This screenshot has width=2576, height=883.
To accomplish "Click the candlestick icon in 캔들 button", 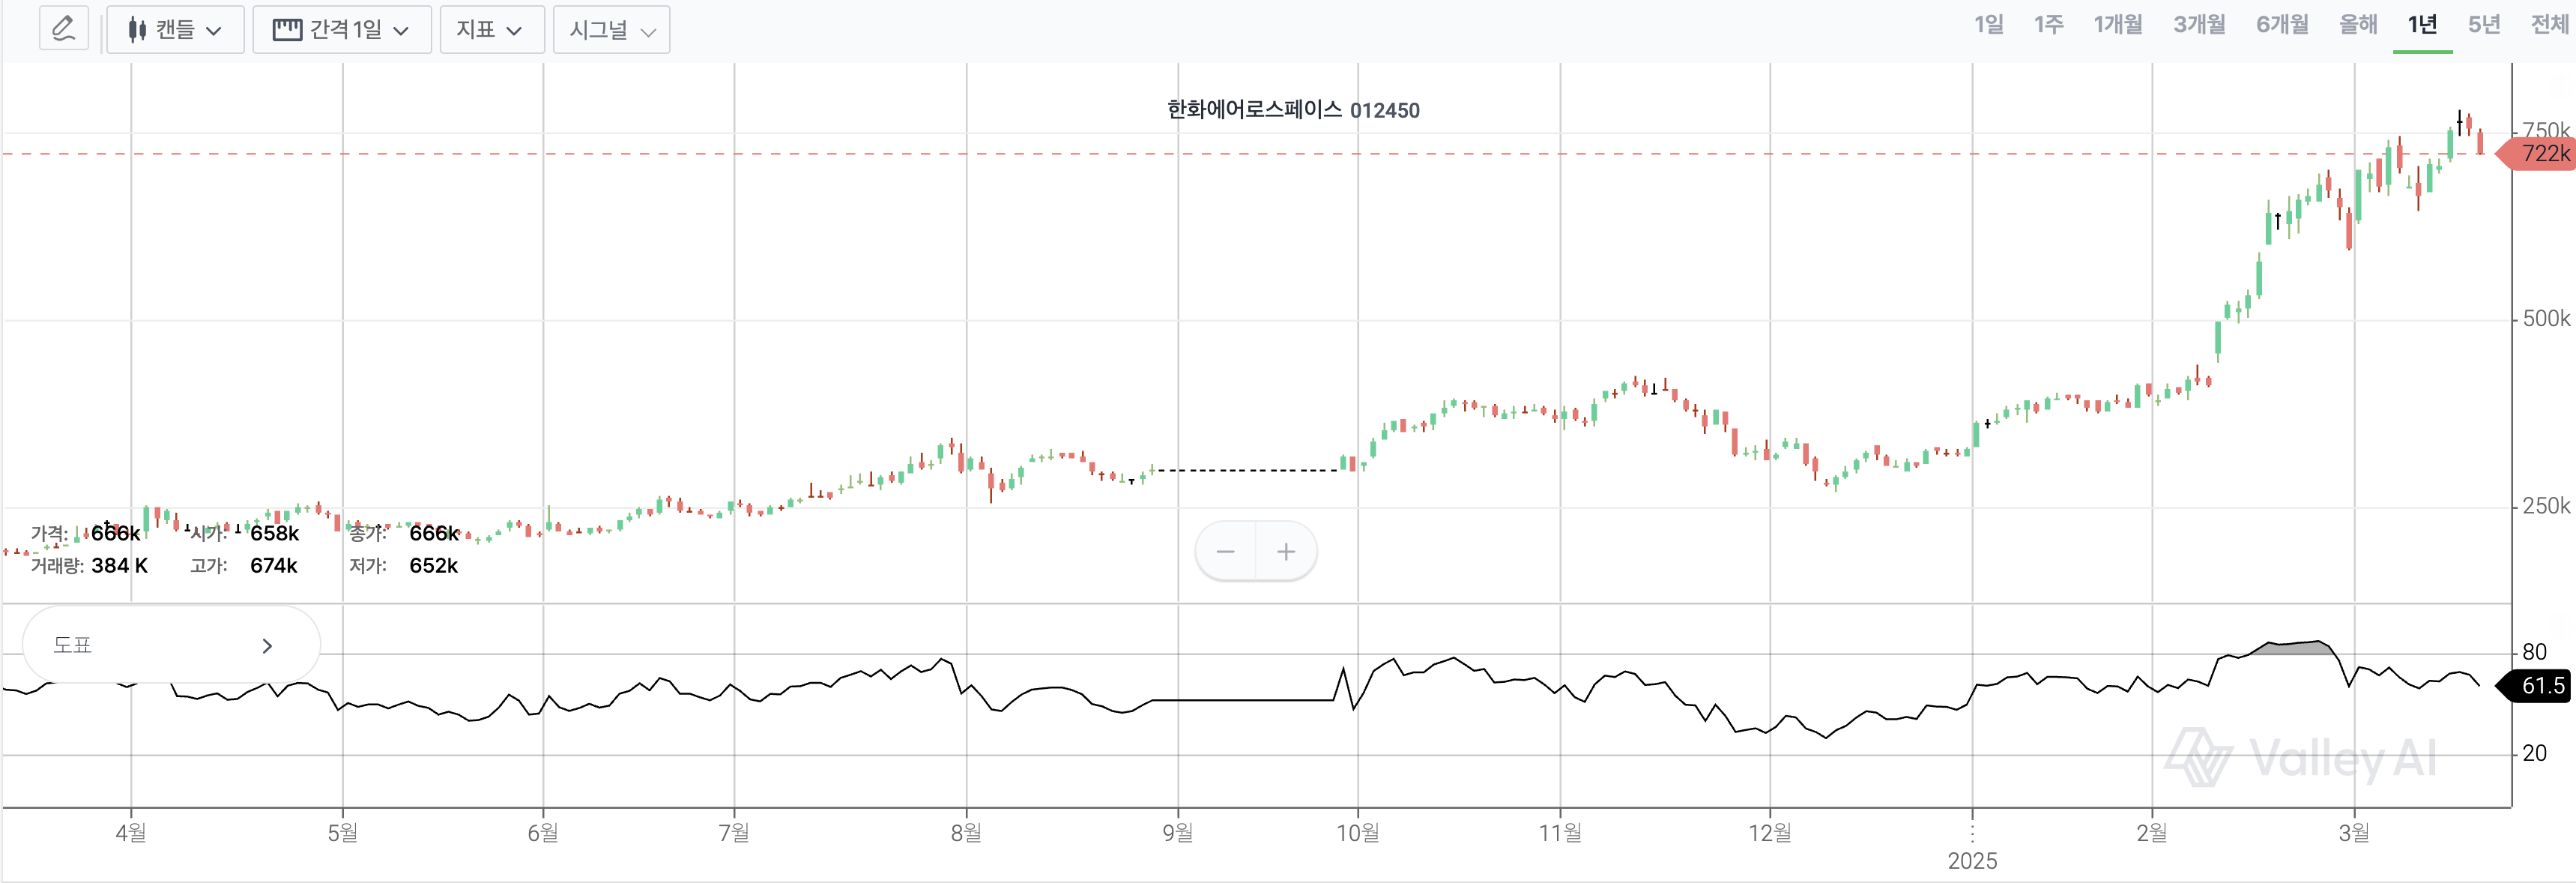I will [x=137, y=30].
